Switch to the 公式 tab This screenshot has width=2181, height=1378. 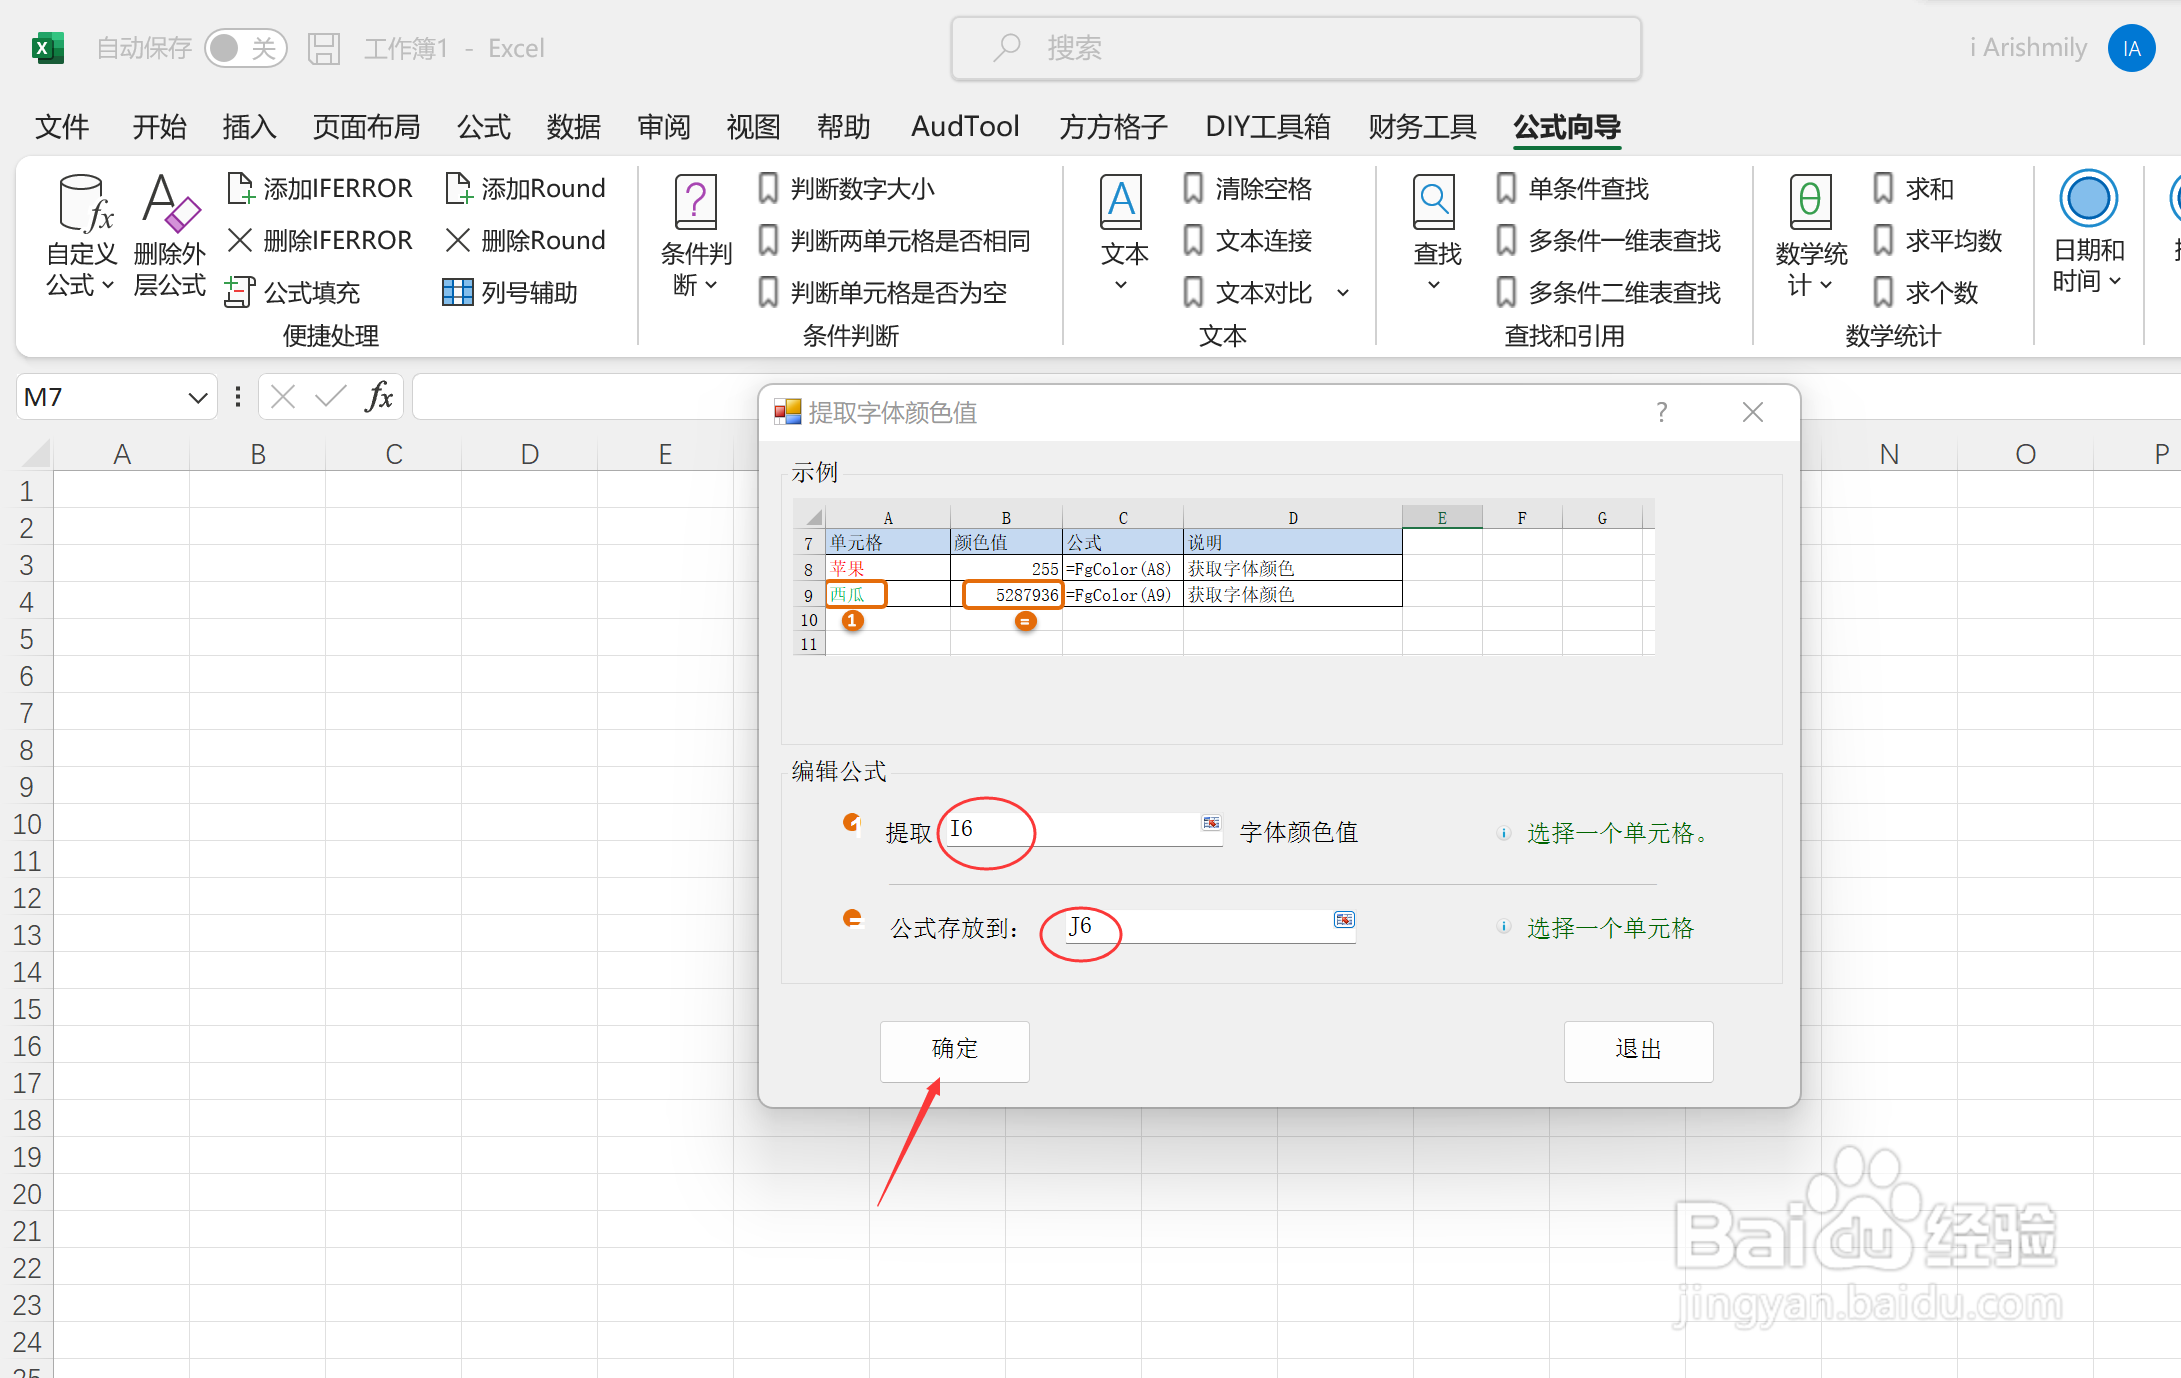484,127
